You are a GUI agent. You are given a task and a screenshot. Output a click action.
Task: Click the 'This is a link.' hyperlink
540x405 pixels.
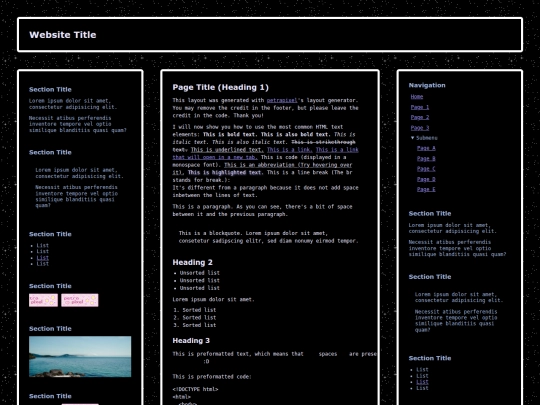(x=290, y=149)
